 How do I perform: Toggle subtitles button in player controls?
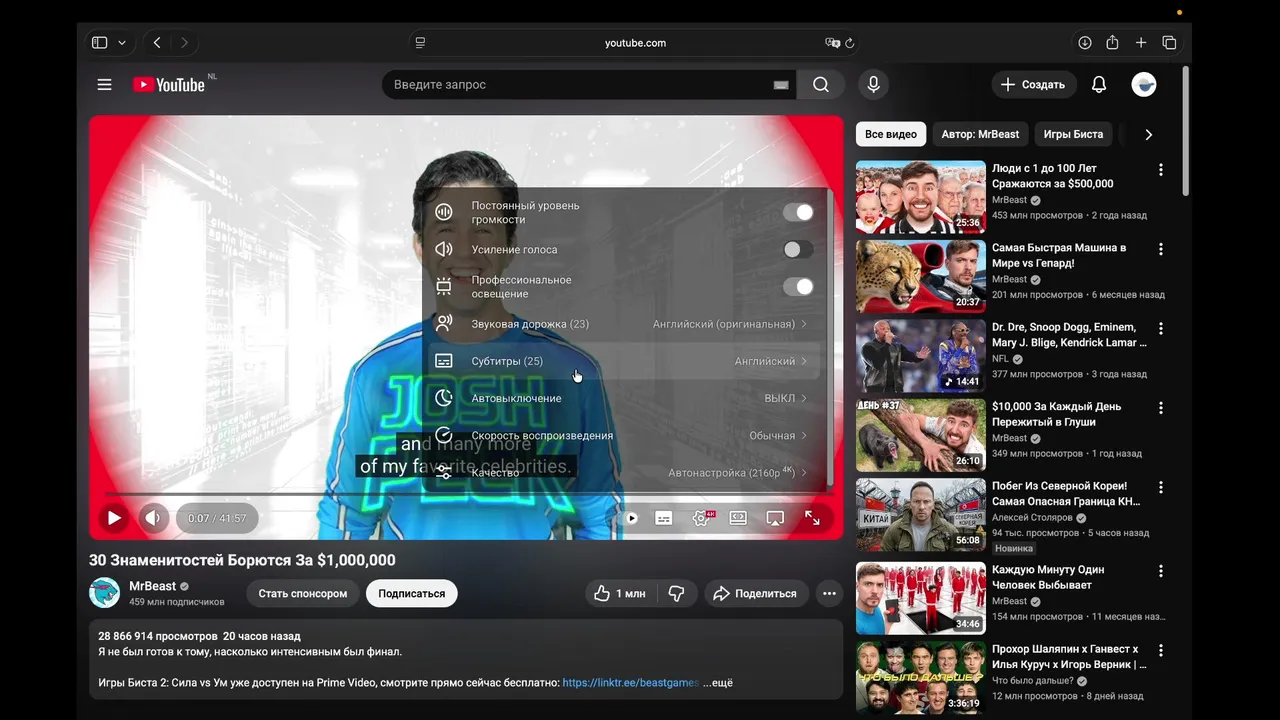click(x=663, y=518)
